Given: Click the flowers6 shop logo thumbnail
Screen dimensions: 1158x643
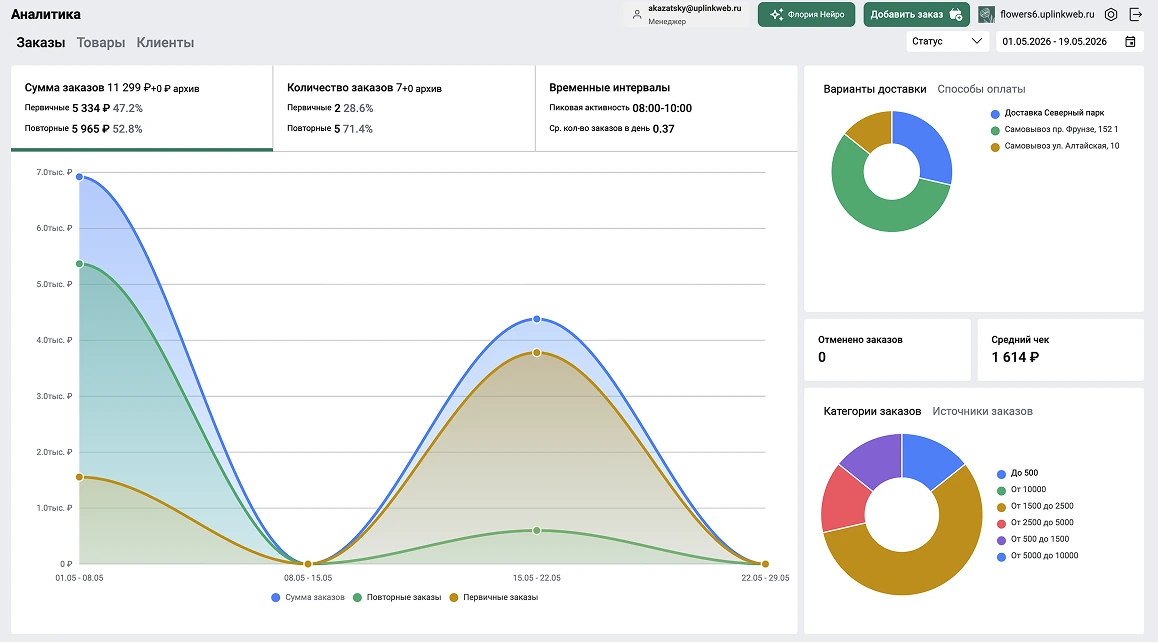Looking at the screenshot, I should pos(986,14).
